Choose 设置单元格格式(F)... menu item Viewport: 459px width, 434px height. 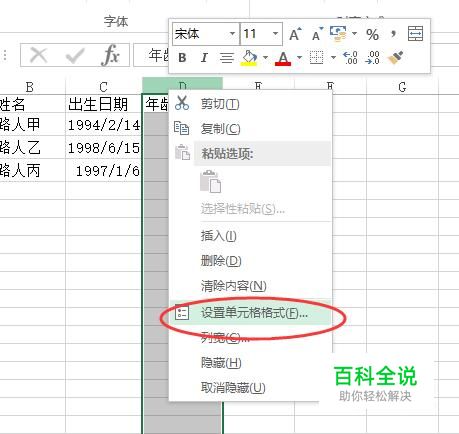250,313
